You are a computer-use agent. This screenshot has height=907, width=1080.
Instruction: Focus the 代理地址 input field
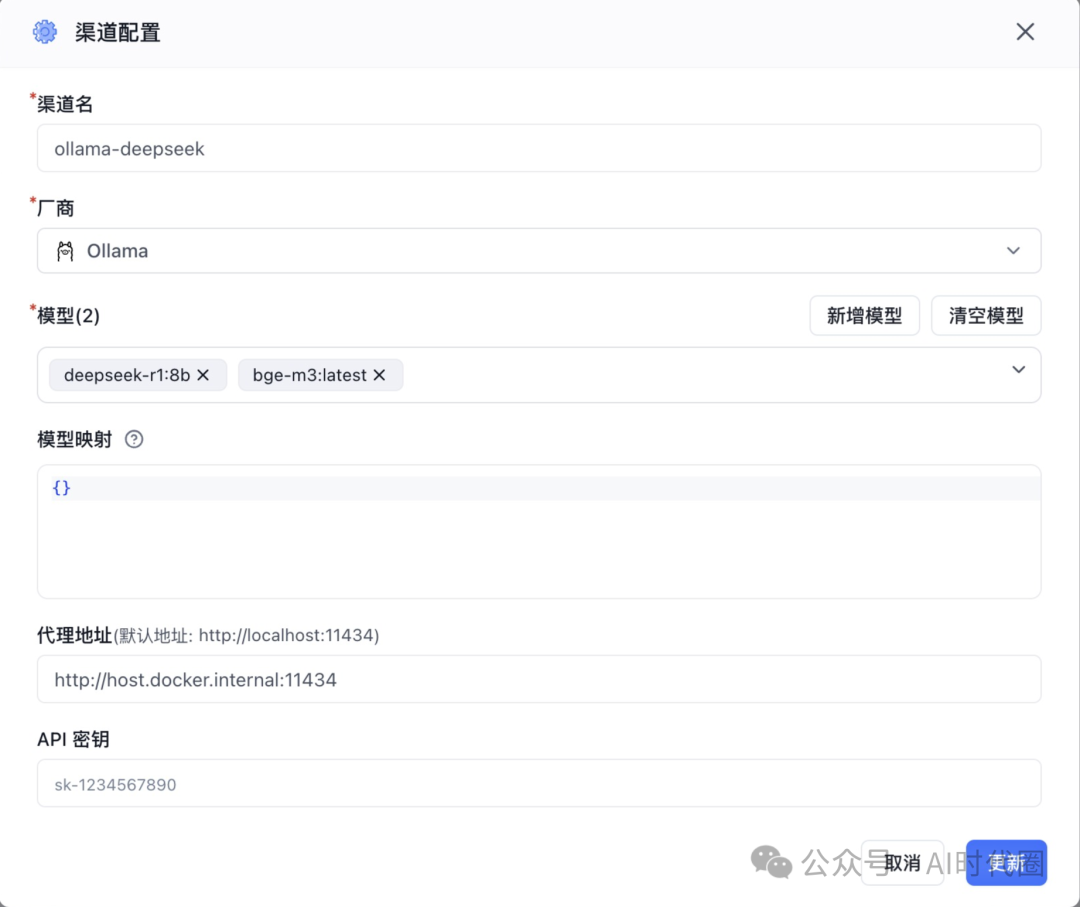(539, 679)
